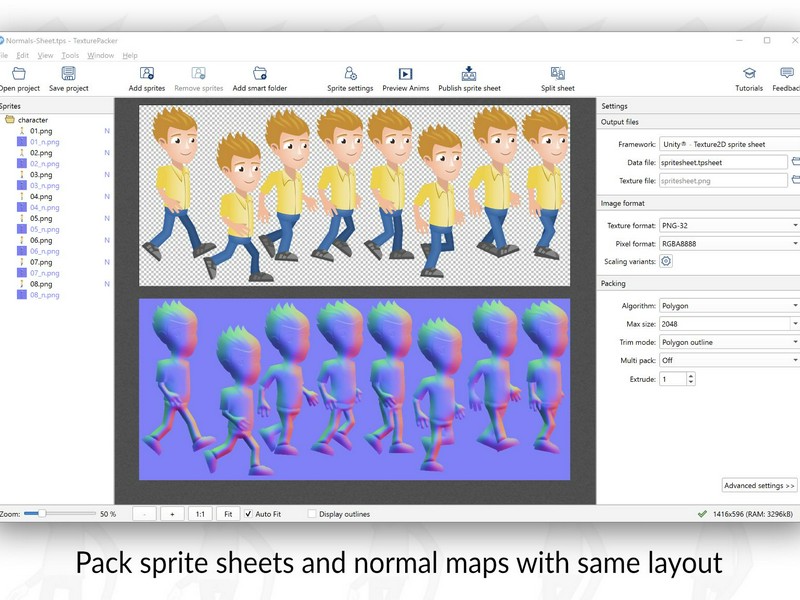Click the zoom out minus button
This screenshot has height=600, width=800.
pyautogui.click(x=144, y=514)
